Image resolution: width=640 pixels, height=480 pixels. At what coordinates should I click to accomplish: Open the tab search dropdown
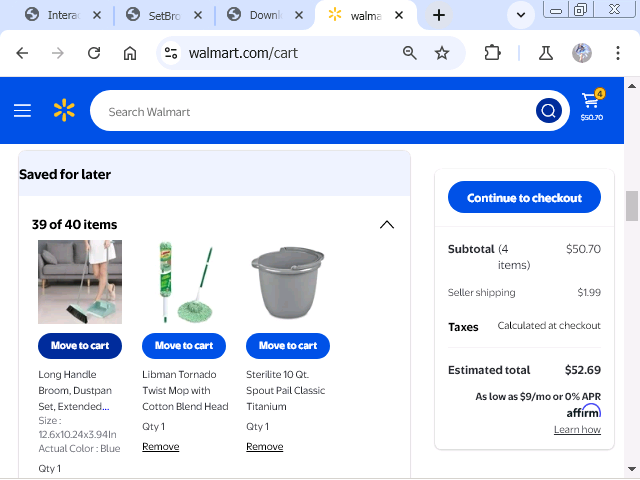pyautogui.click(x=521, y=16)
